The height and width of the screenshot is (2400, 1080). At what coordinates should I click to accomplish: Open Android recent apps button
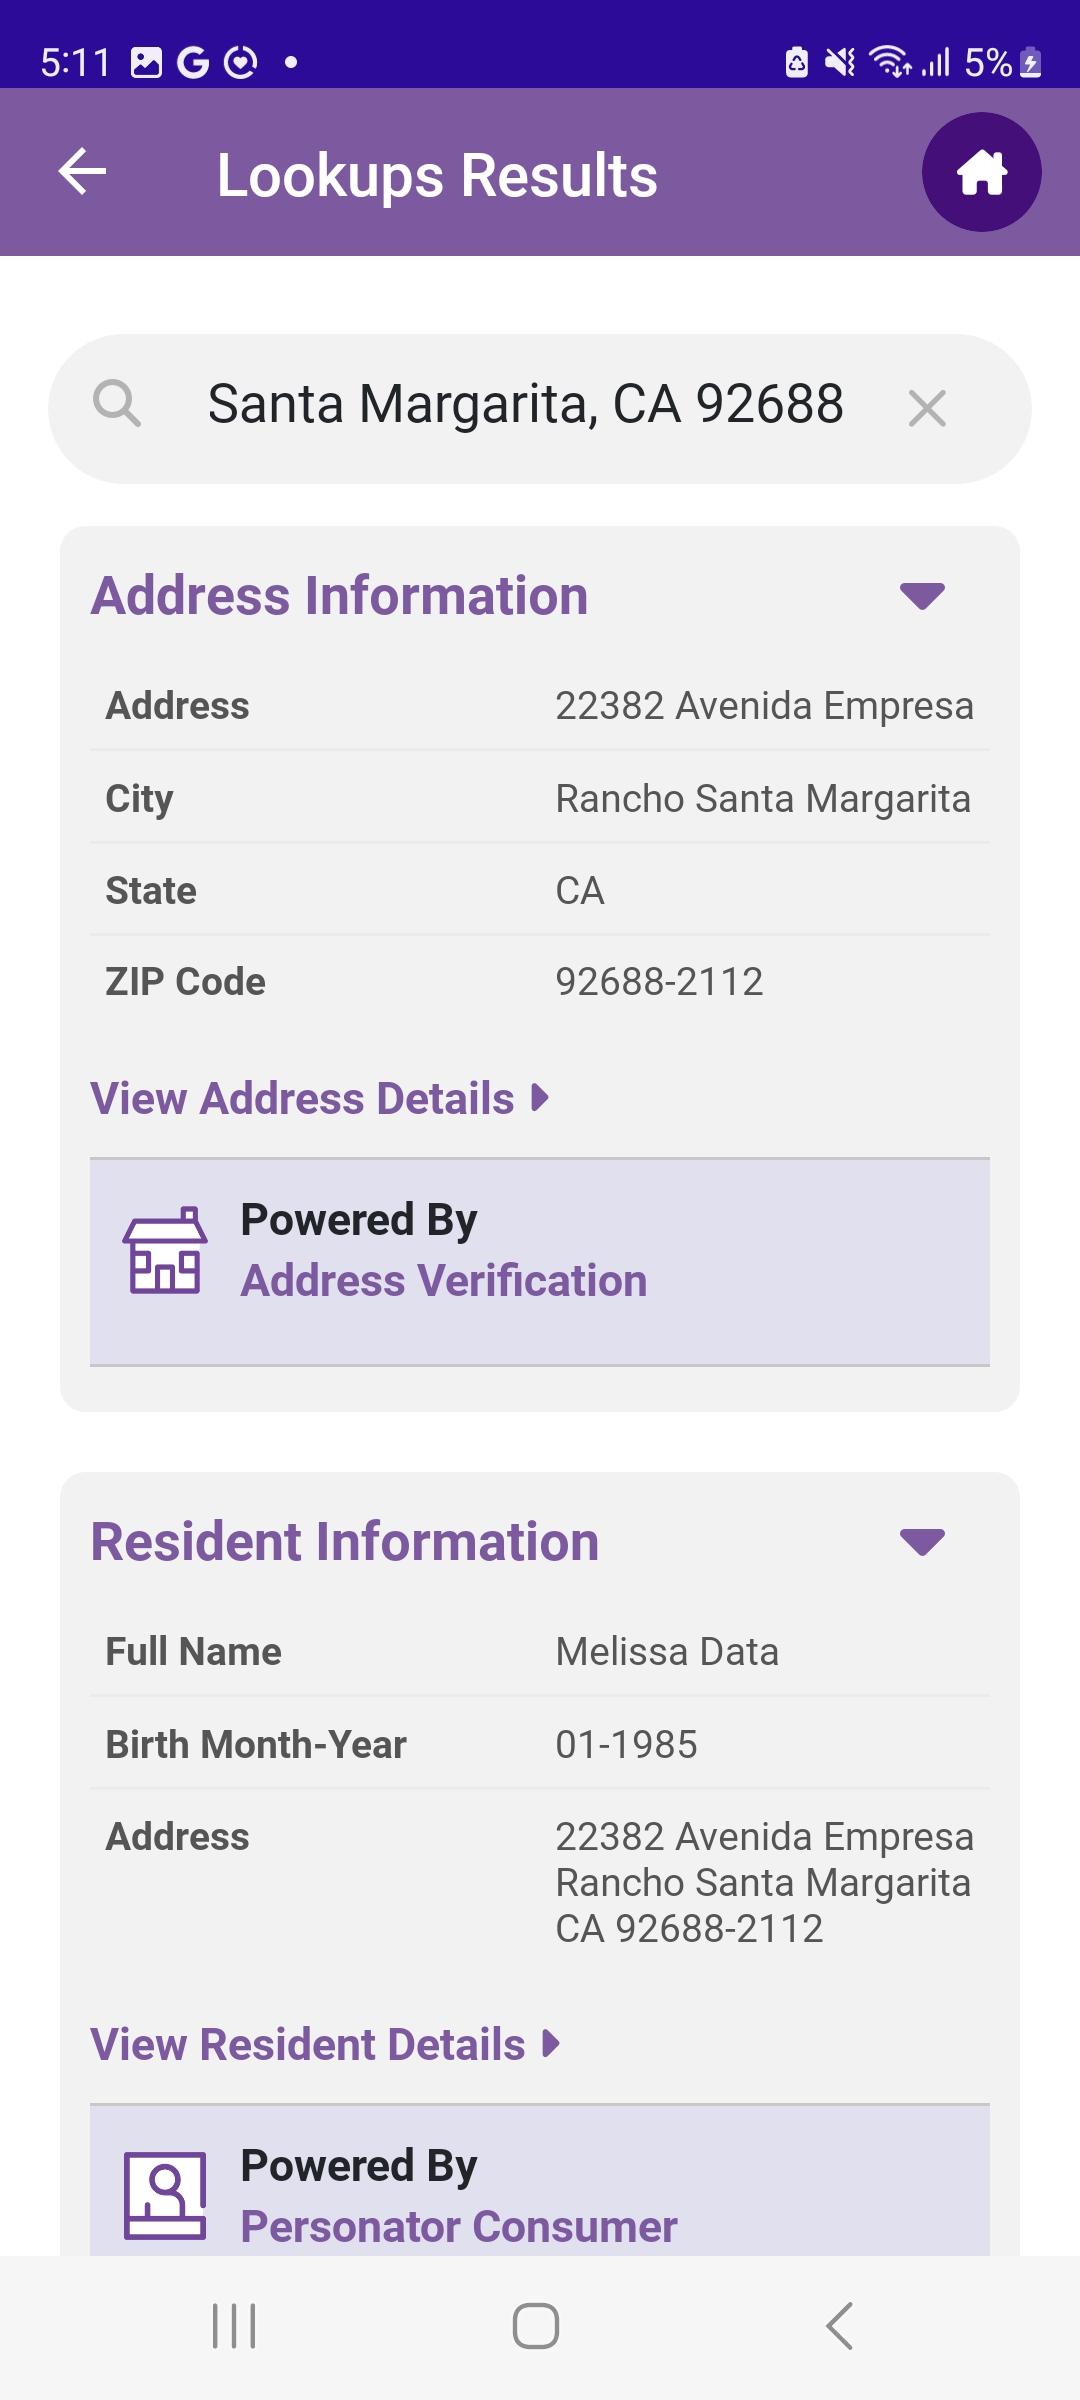point(235,2326)
